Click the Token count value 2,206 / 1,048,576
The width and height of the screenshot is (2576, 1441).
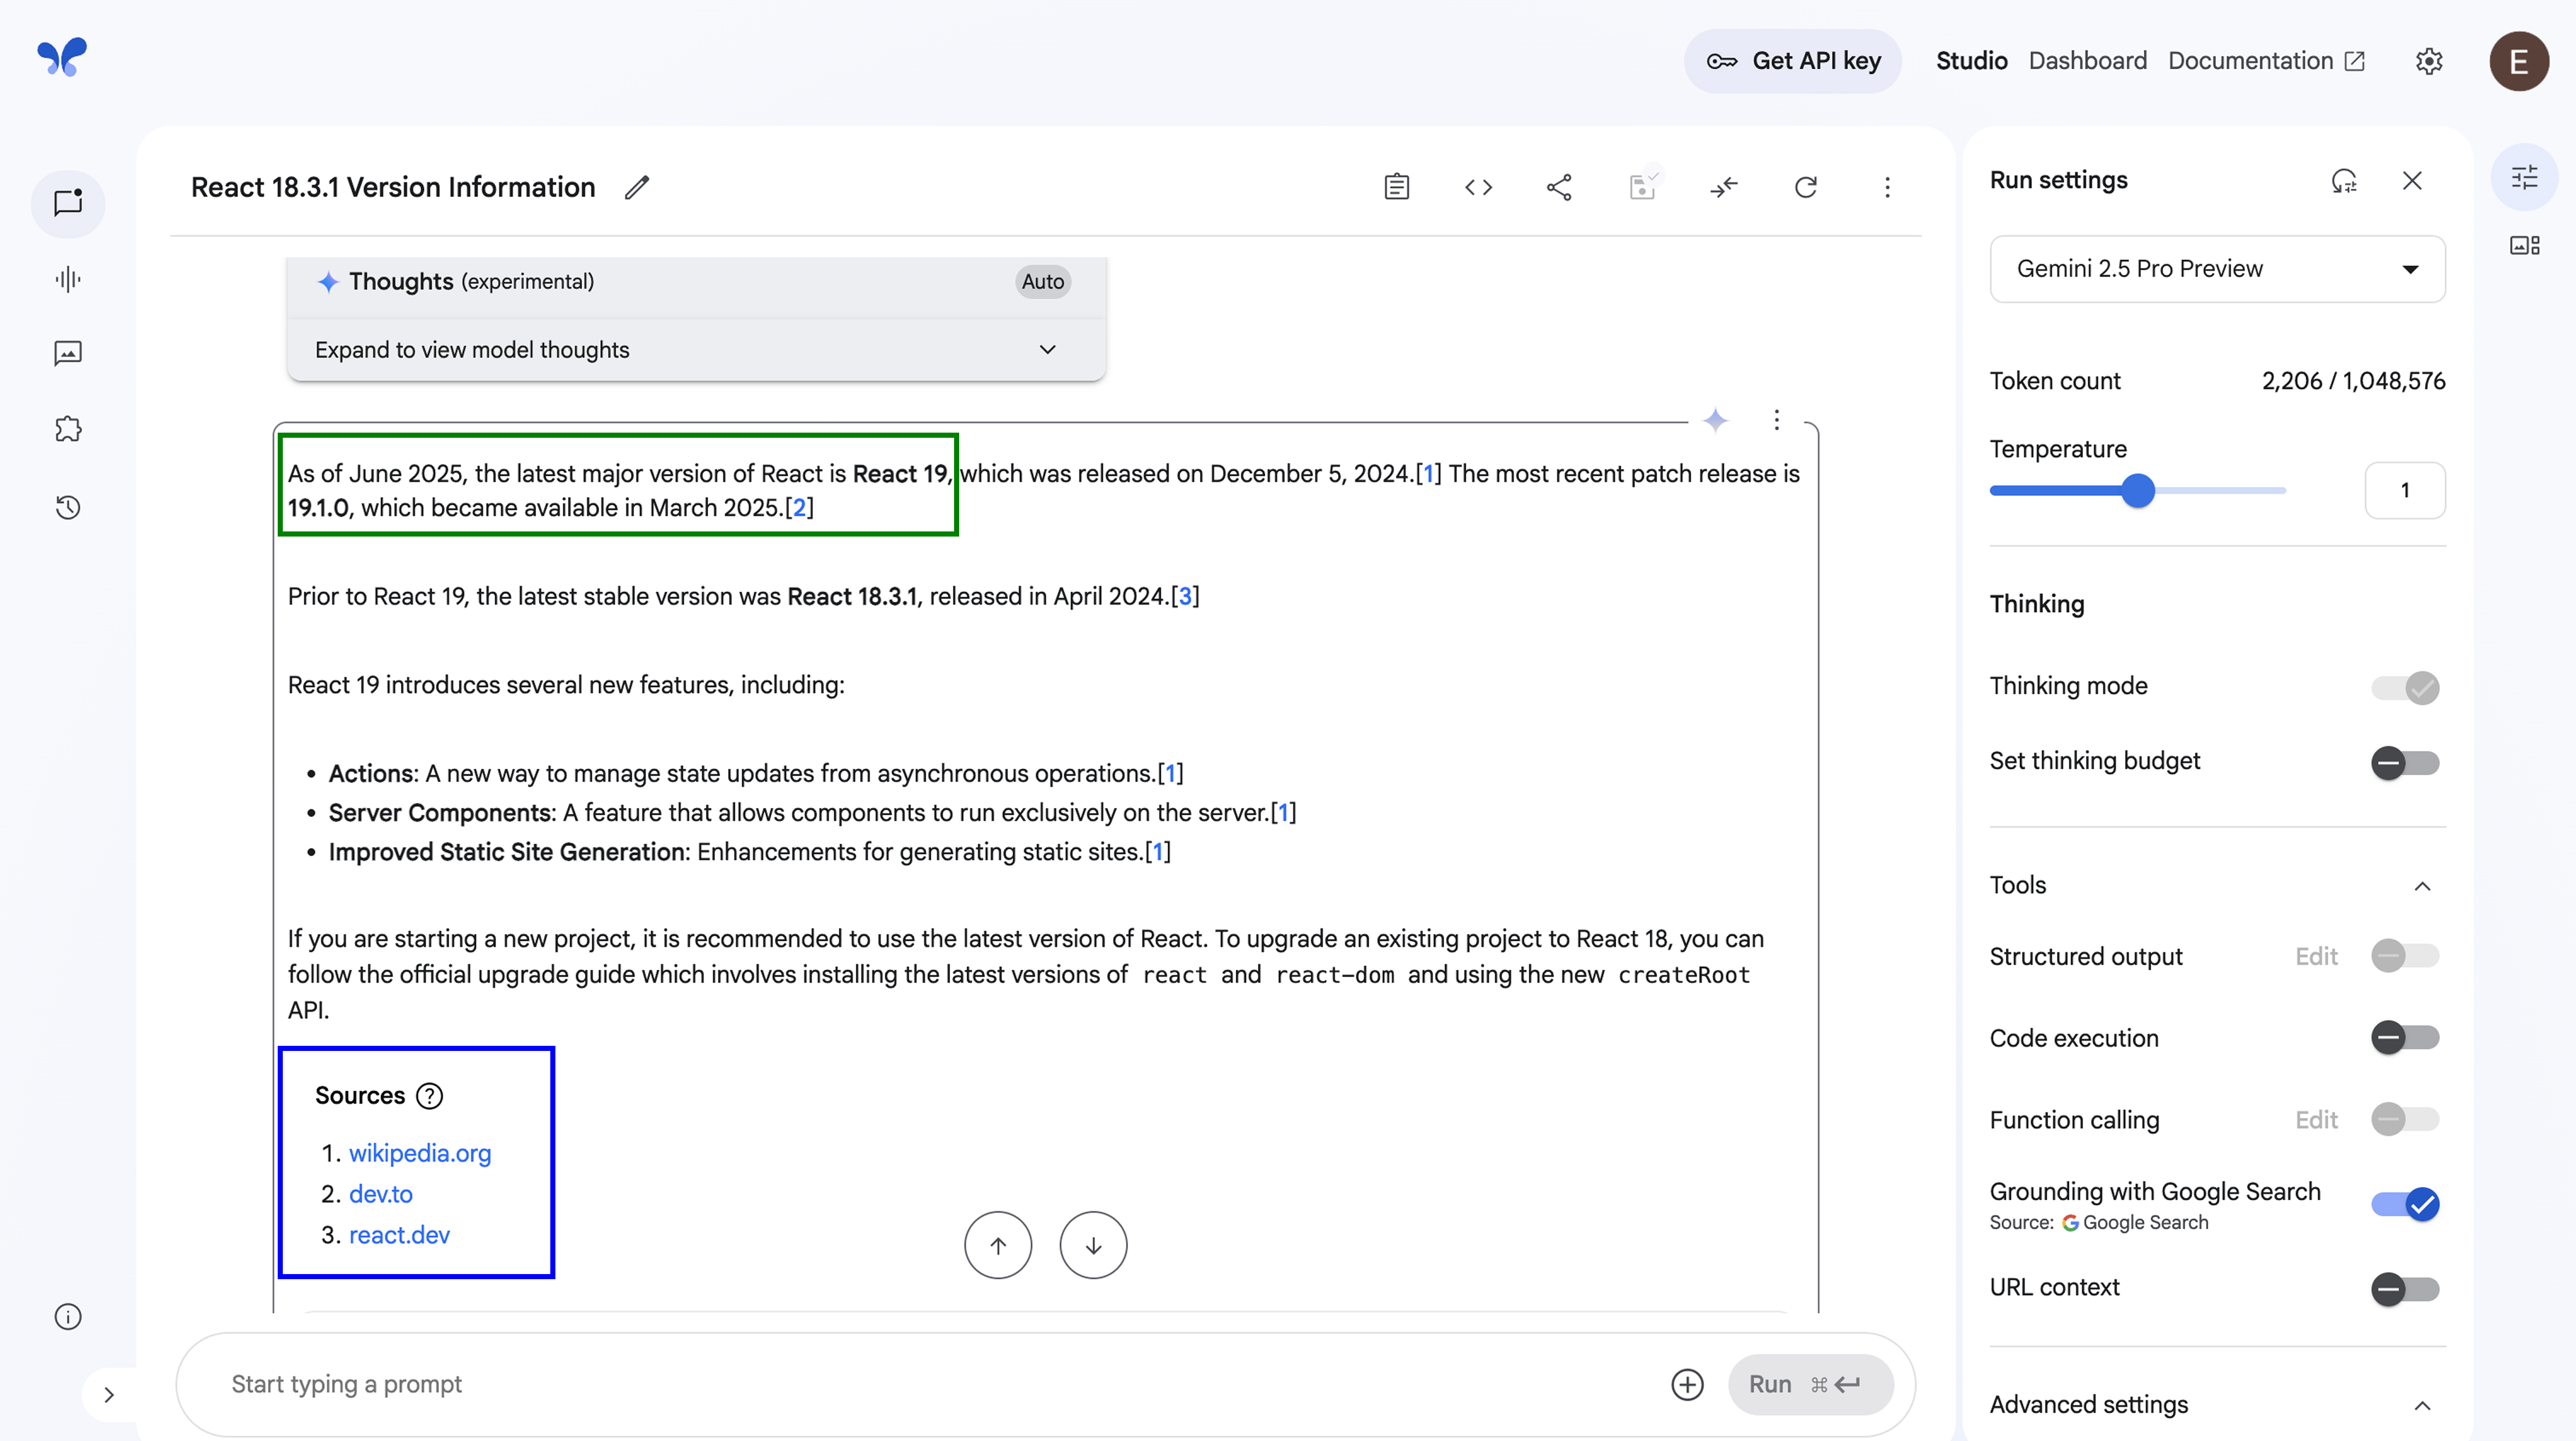click(2353, 381)
